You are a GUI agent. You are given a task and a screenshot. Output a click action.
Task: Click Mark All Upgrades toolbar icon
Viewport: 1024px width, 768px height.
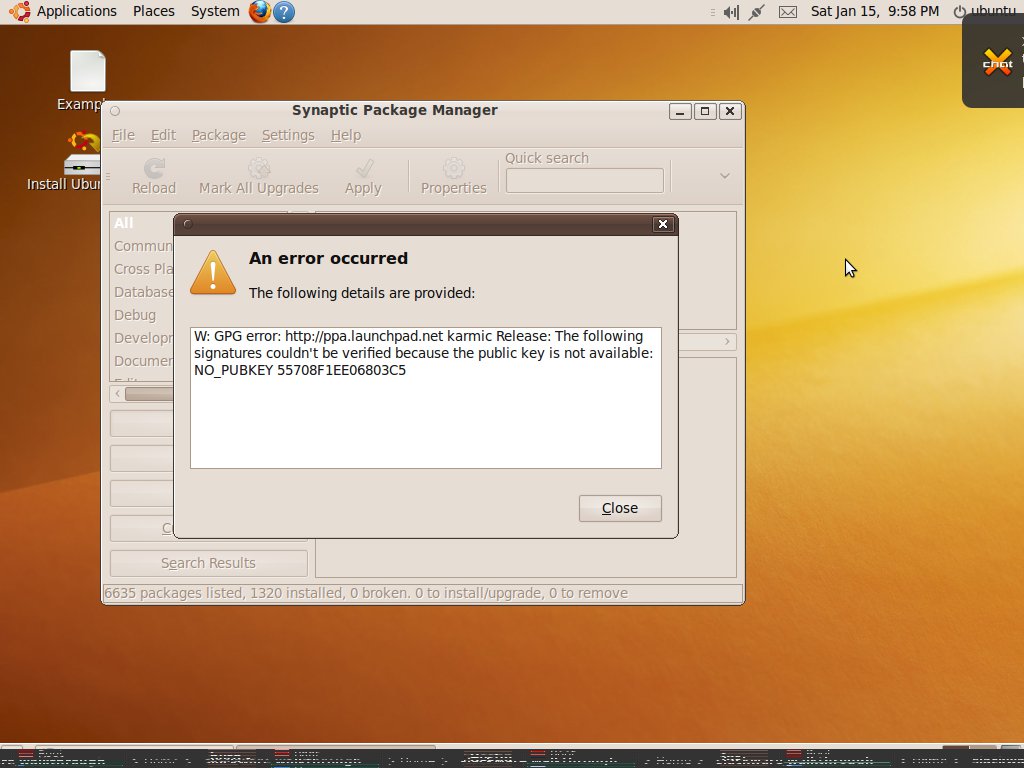pos(259,176)
